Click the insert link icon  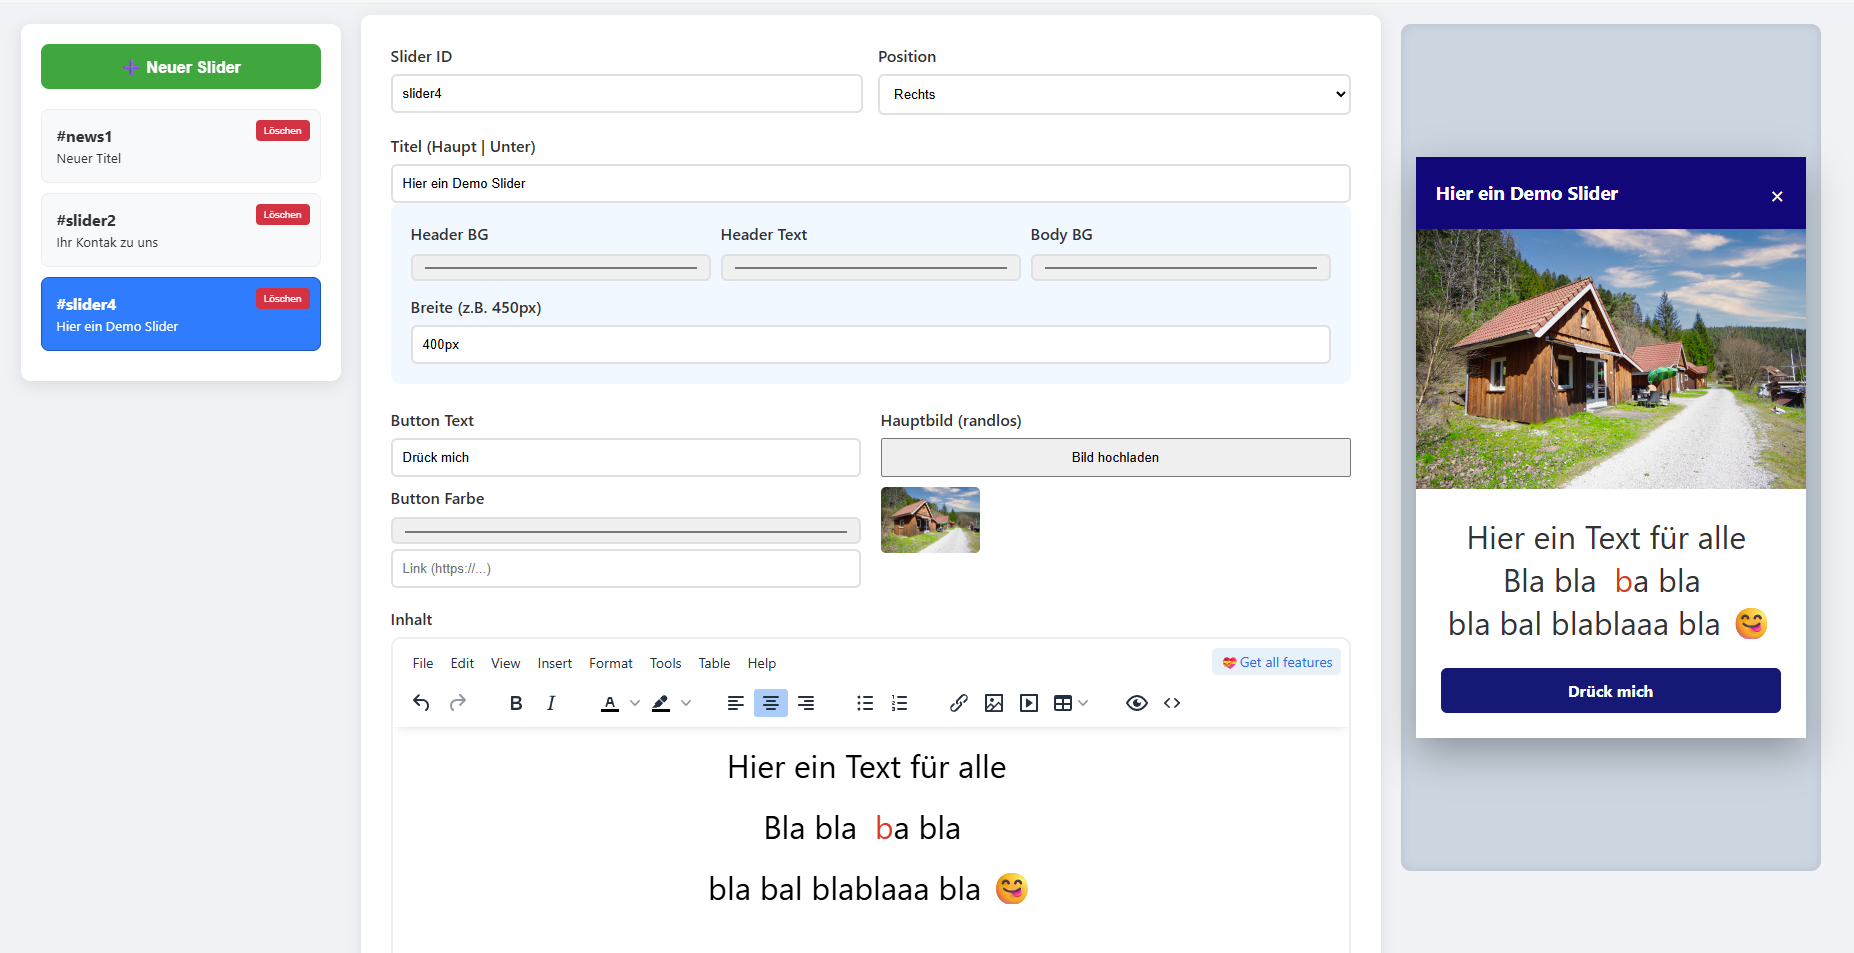coord(958,703)
